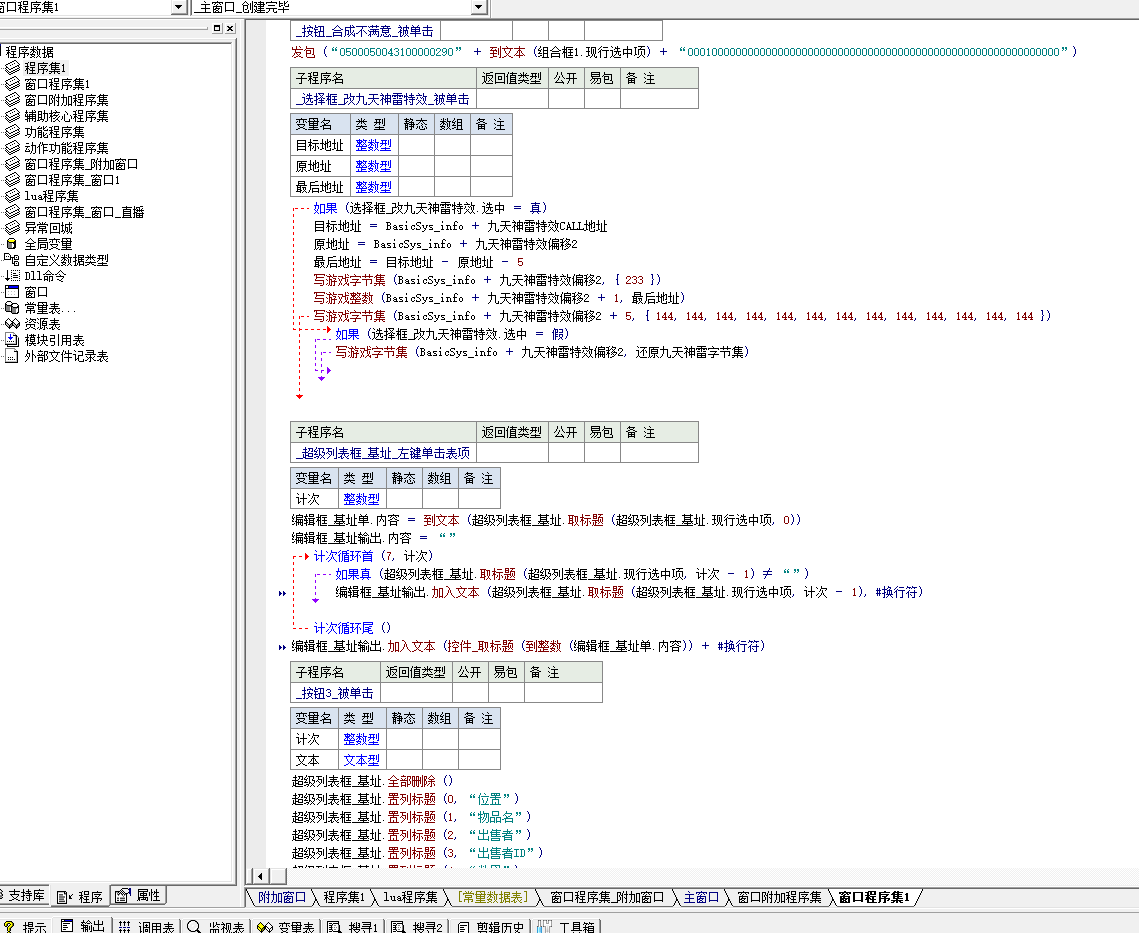Click the 变量表 icon in bottom bar

coord(265,926)
